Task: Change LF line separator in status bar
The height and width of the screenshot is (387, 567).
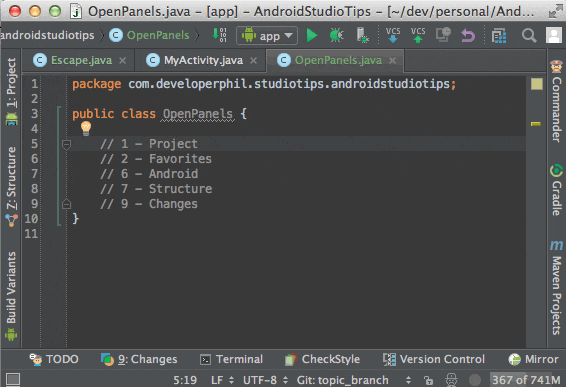Action: point(223,380)
